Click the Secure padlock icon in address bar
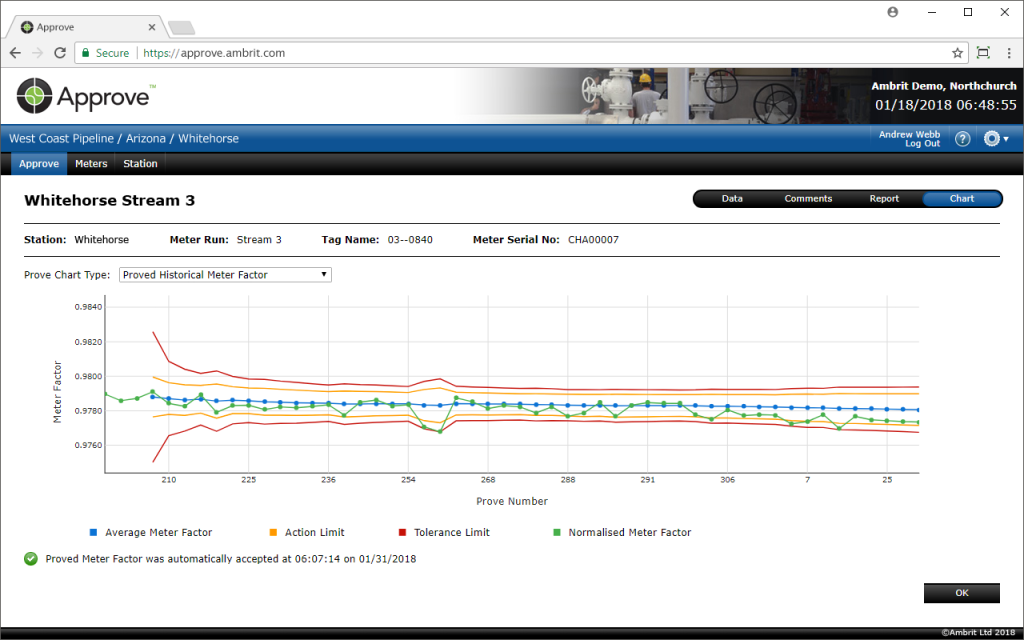The height and width of the screenshot is (640, 1024). 88,53
